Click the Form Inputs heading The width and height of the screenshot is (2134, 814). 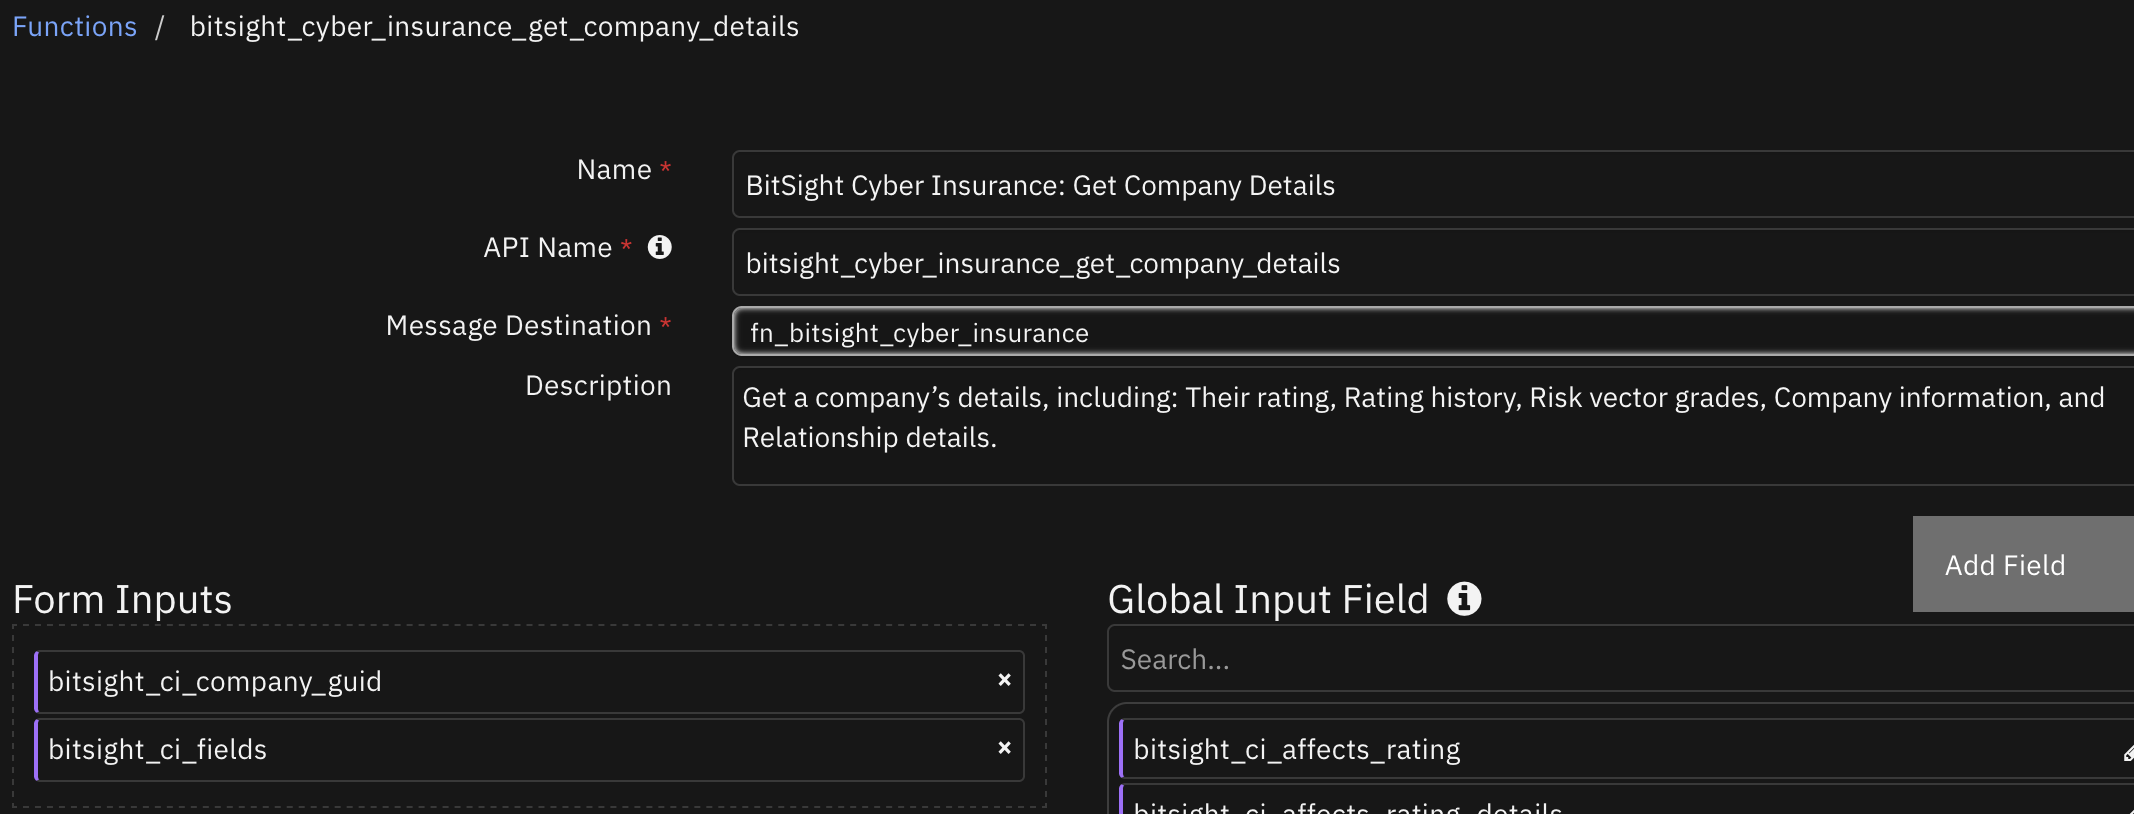click(122, 600)
